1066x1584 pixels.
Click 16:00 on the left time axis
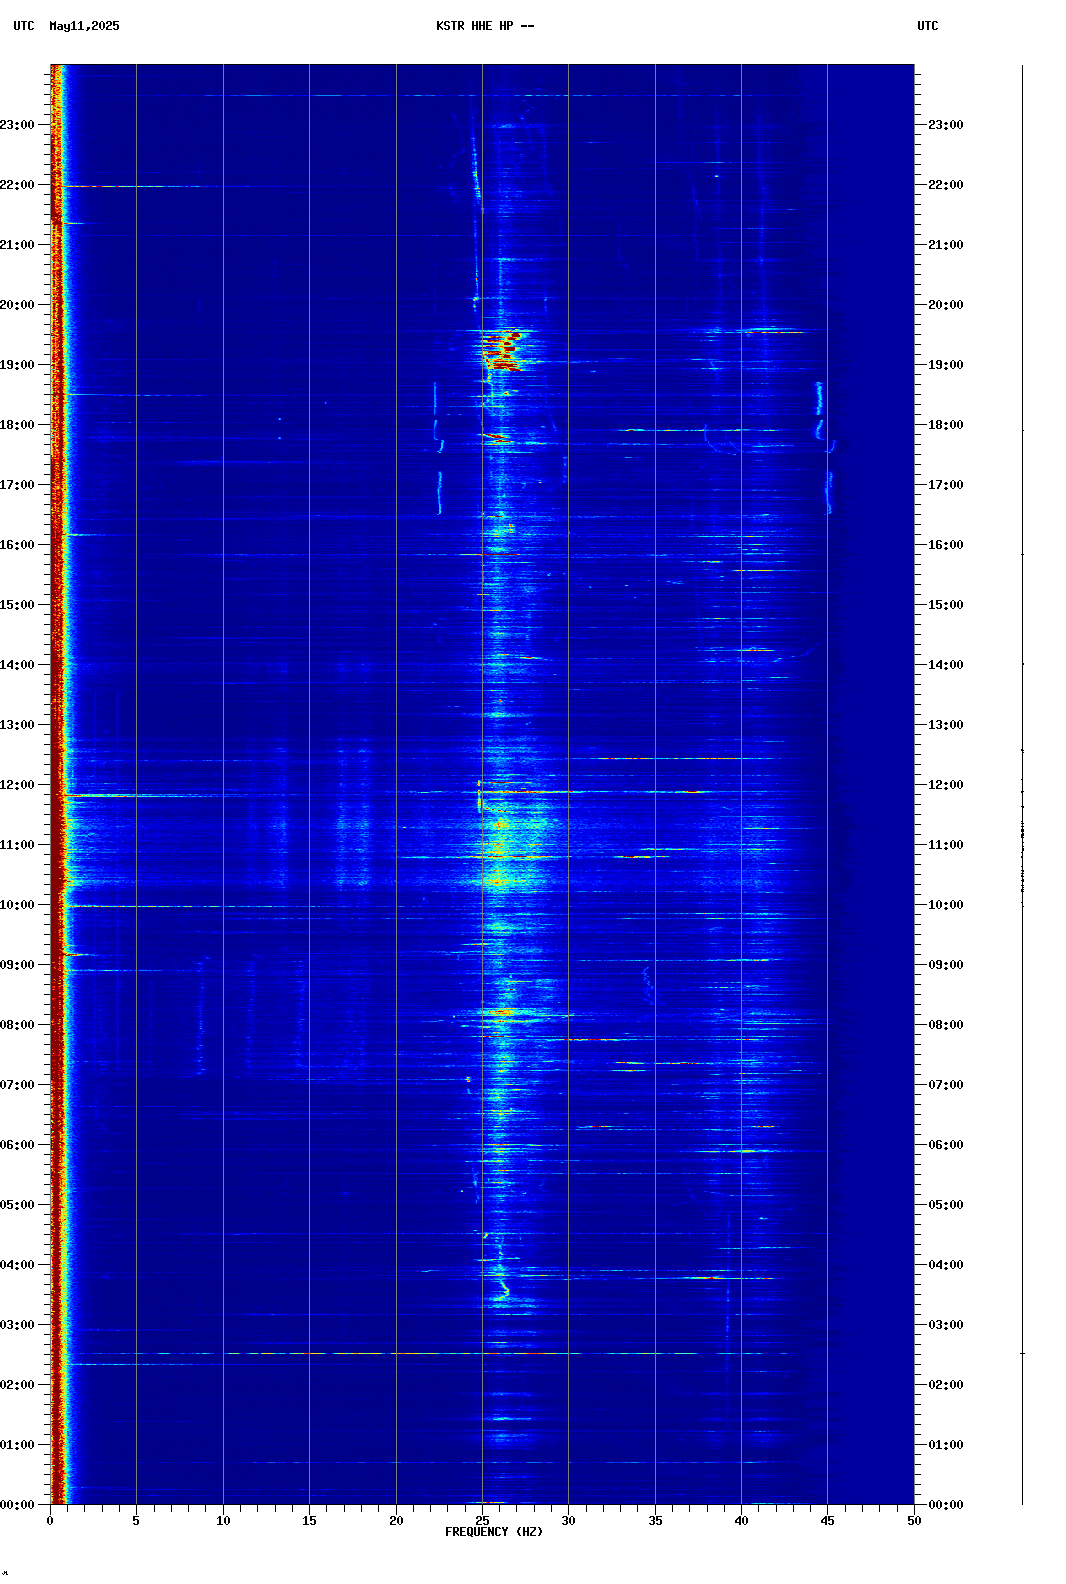pyautogui.click(x=17, y=545)
